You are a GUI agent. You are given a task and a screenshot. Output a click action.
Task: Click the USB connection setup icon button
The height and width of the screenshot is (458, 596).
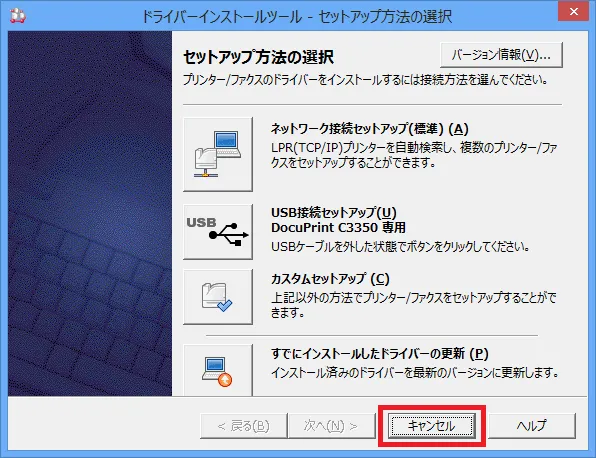click(218, 232)
